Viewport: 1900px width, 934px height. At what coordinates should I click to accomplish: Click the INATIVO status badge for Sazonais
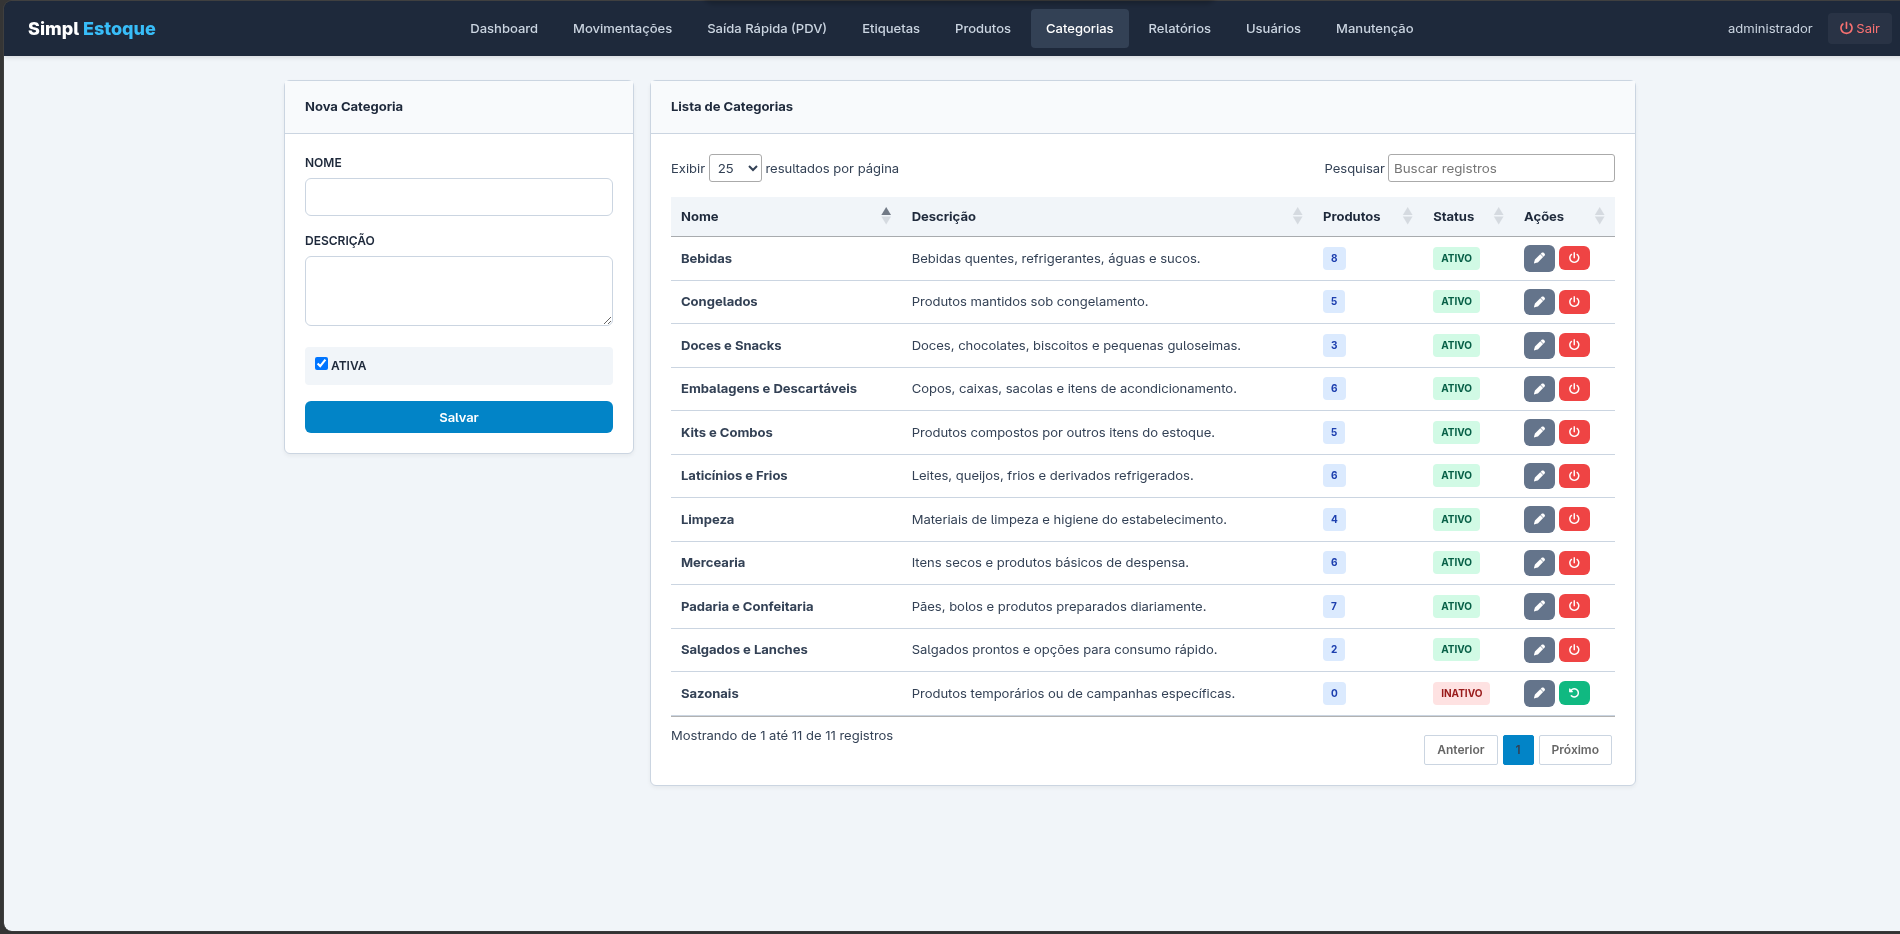[1461, 693]
